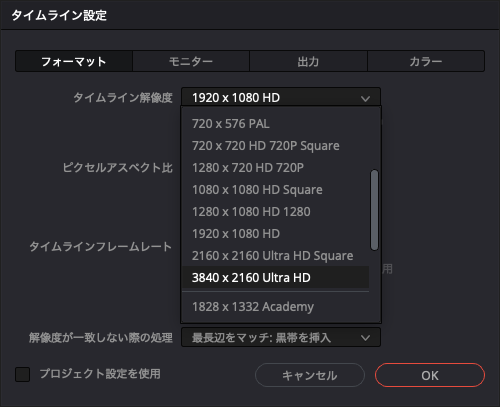
Task: Open the カラー tab
Action: [x=426, y=61]
